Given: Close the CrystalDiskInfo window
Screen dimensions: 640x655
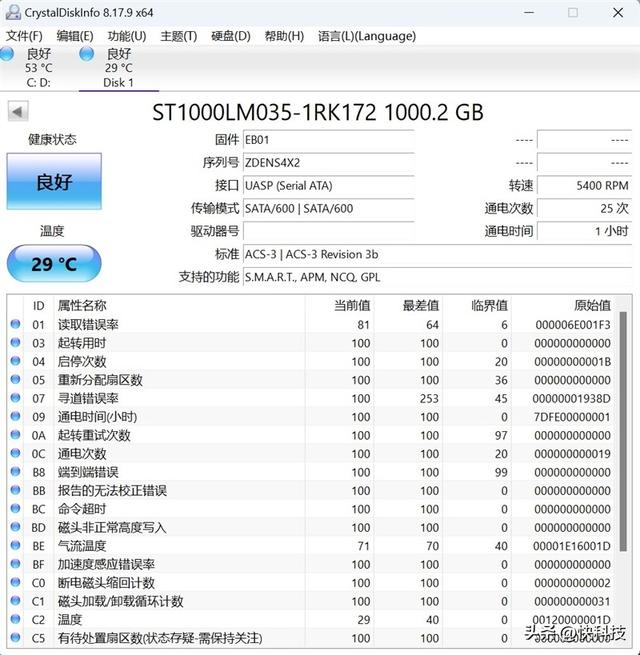Looking at the screenshot, I should tap(618, 13).
